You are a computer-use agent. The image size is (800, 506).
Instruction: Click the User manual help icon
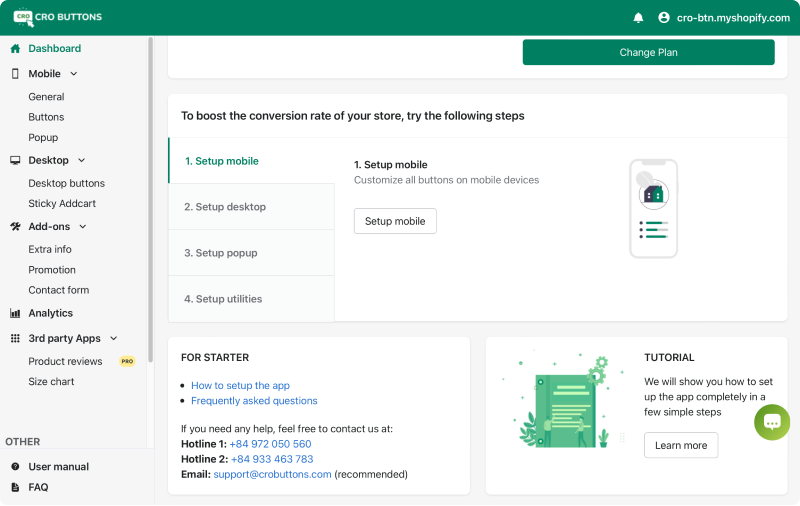point(15,467)
